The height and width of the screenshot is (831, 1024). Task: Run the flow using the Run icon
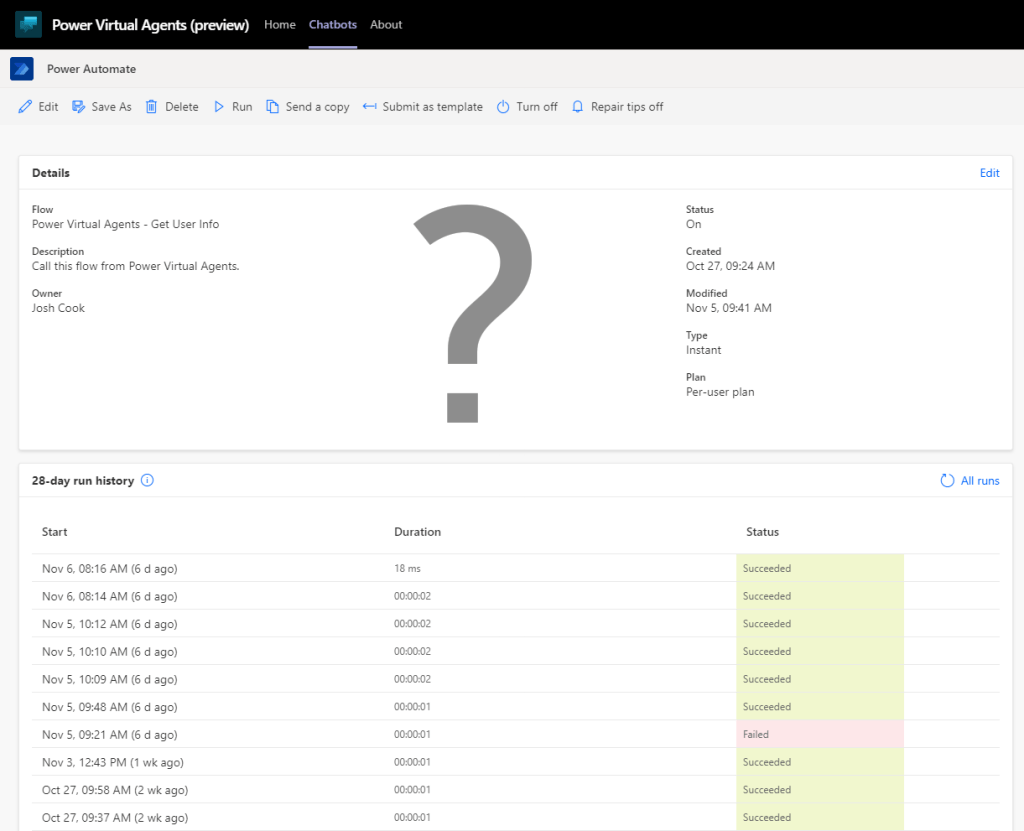click(218, 106)
